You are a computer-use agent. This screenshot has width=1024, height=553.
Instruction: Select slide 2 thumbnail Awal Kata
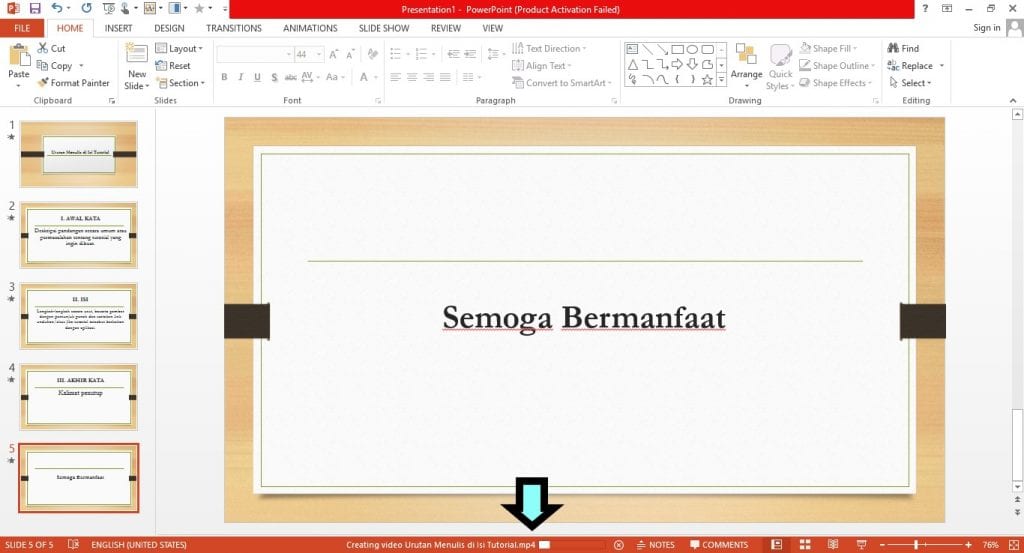[x=79, y=235]
